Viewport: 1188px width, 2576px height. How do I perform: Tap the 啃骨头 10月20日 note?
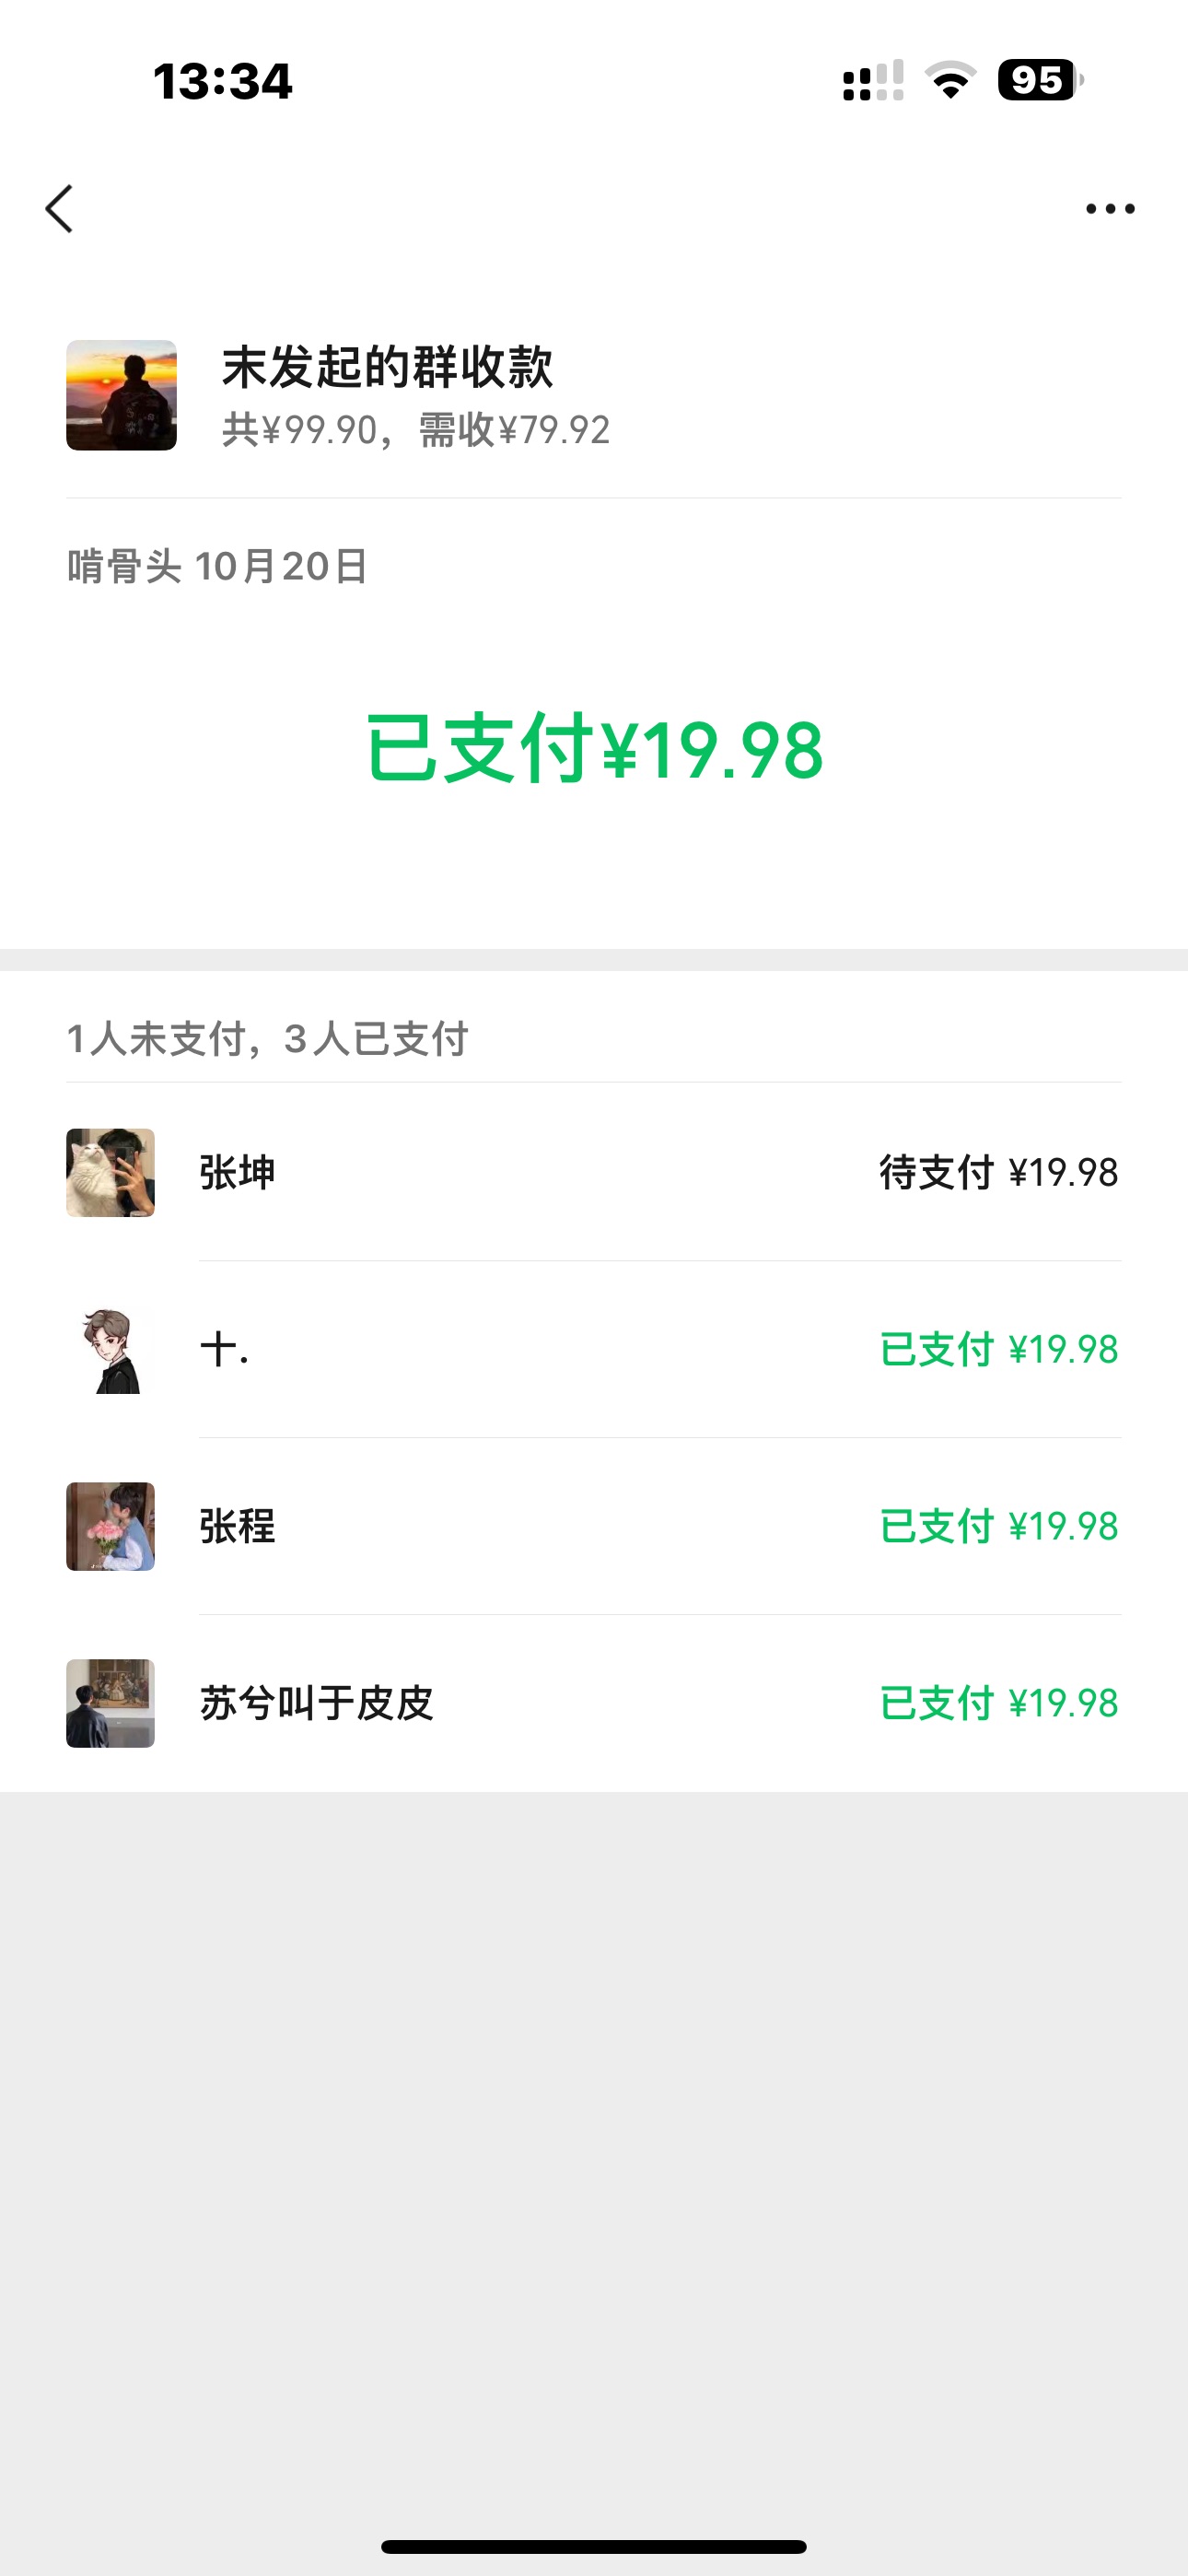(217, 567)
